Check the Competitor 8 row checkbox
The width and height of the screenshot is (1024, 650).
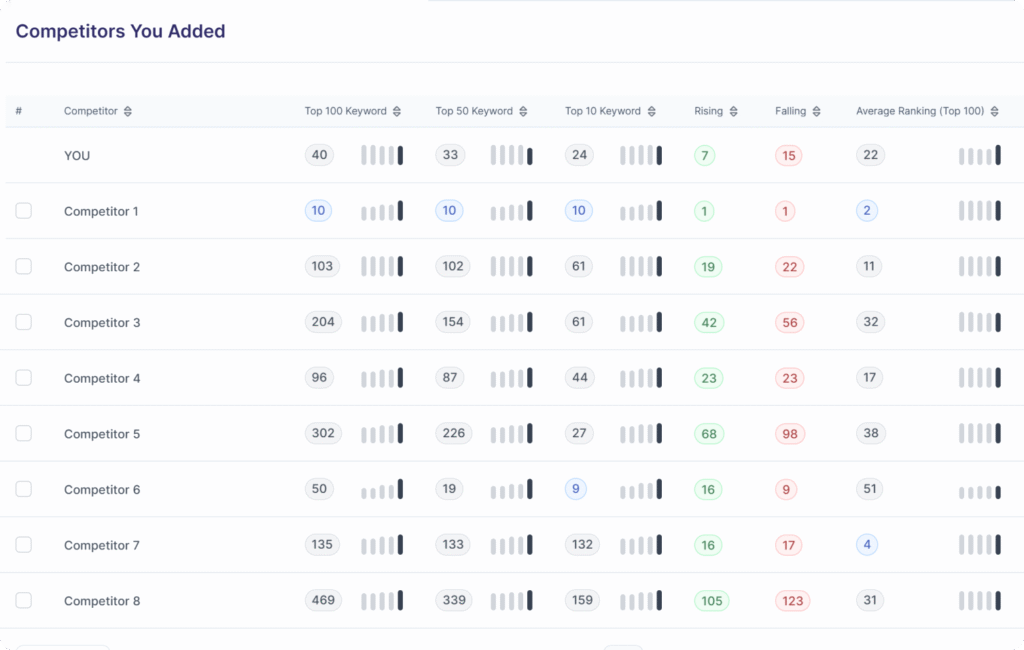coord(24,600)
